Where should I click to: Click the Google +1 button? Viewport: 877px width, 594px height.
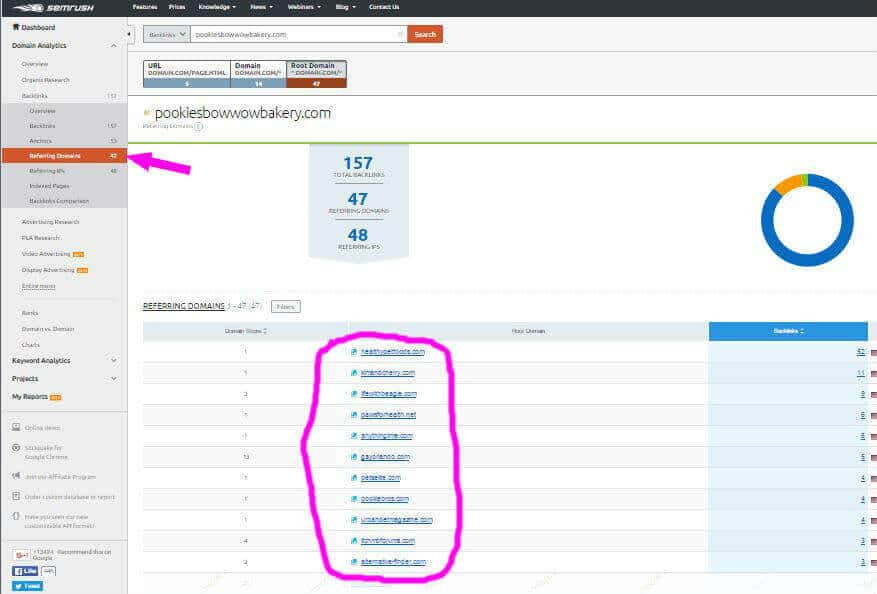tap(21, 555)
